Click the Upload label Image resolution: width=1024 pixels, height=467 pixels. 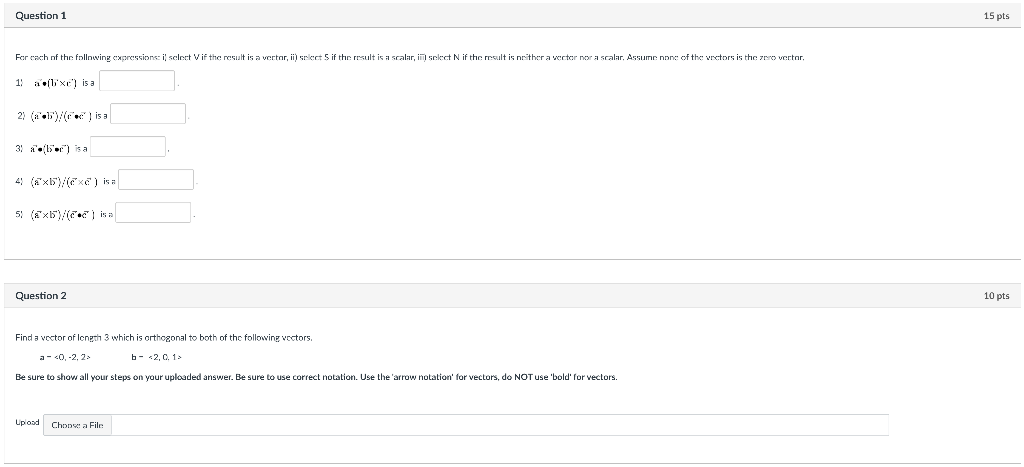tap(27, 423)
